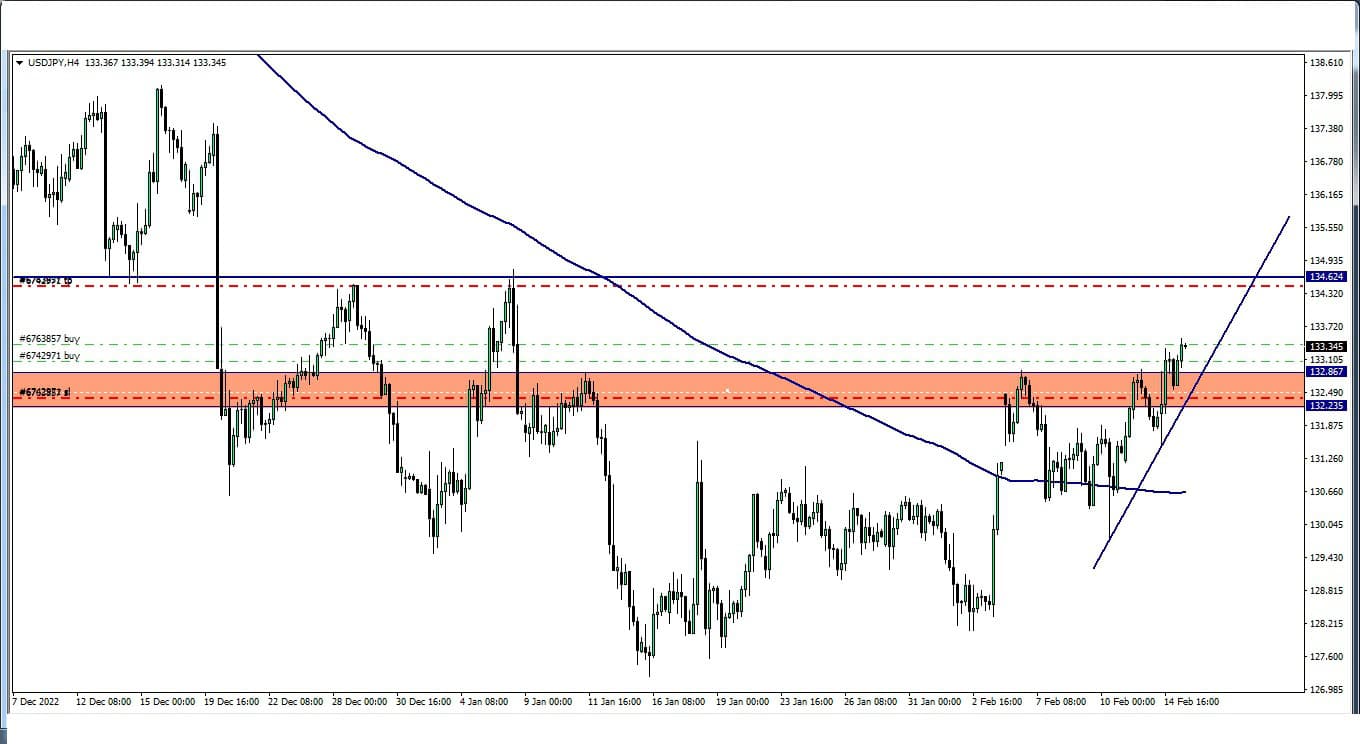Click the 15 Dec 00:00 time label
This screenshot has height=744, width=1360.
tap(168, 701)
